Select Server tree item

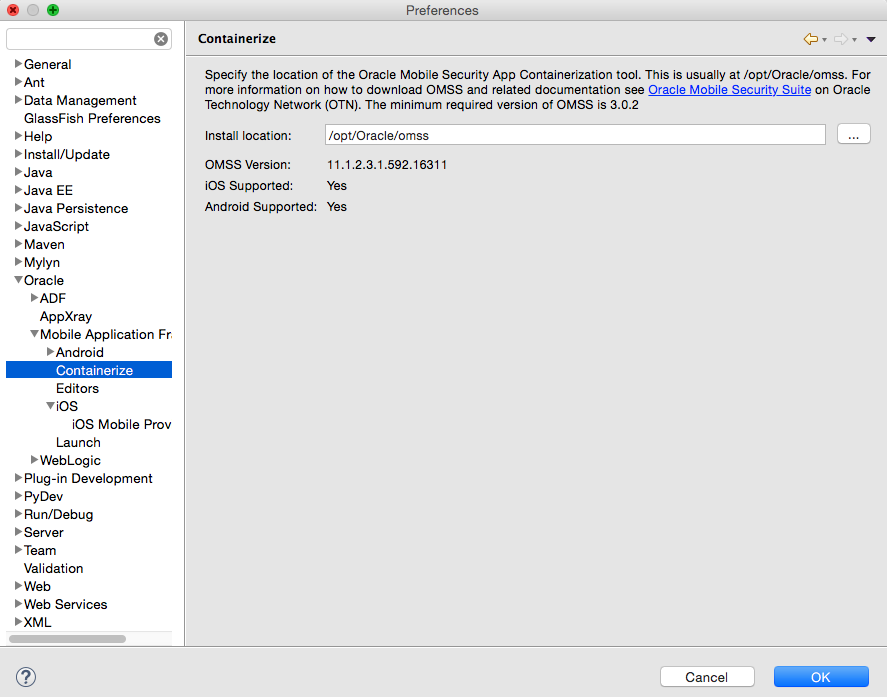click(44, 532)
